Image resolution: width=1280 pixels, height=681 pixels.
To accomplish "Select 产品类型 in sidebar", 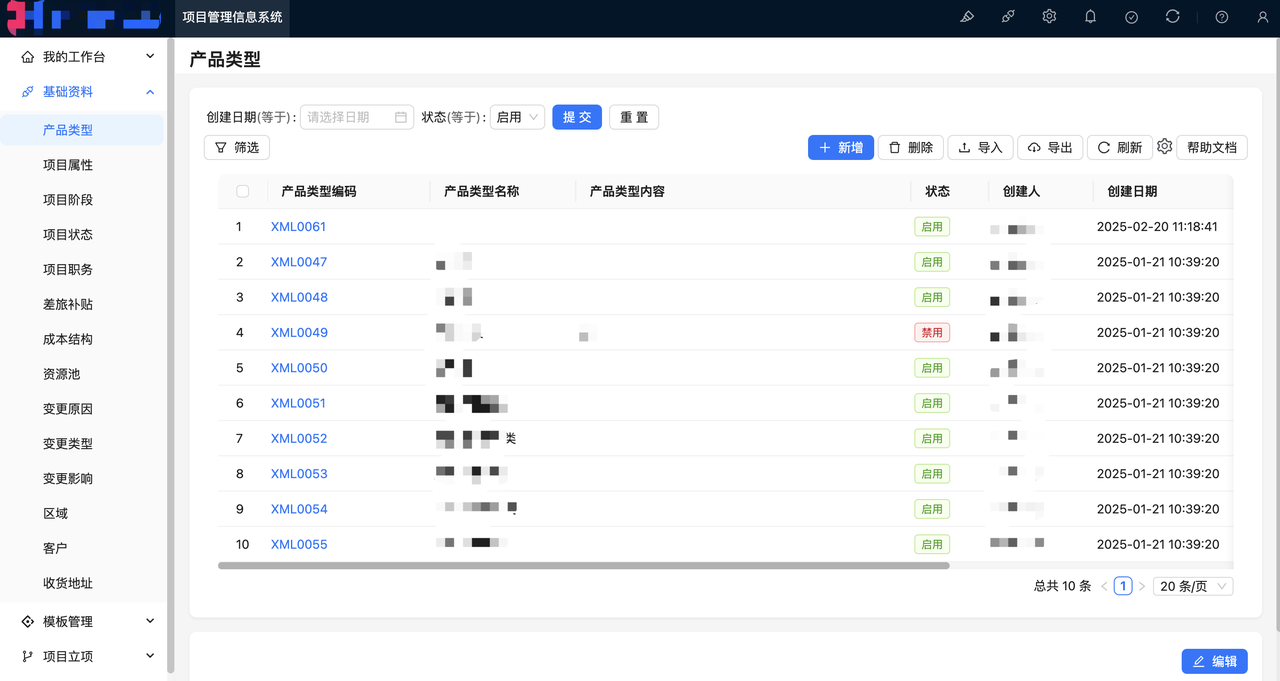I will (x=82, y=130).
